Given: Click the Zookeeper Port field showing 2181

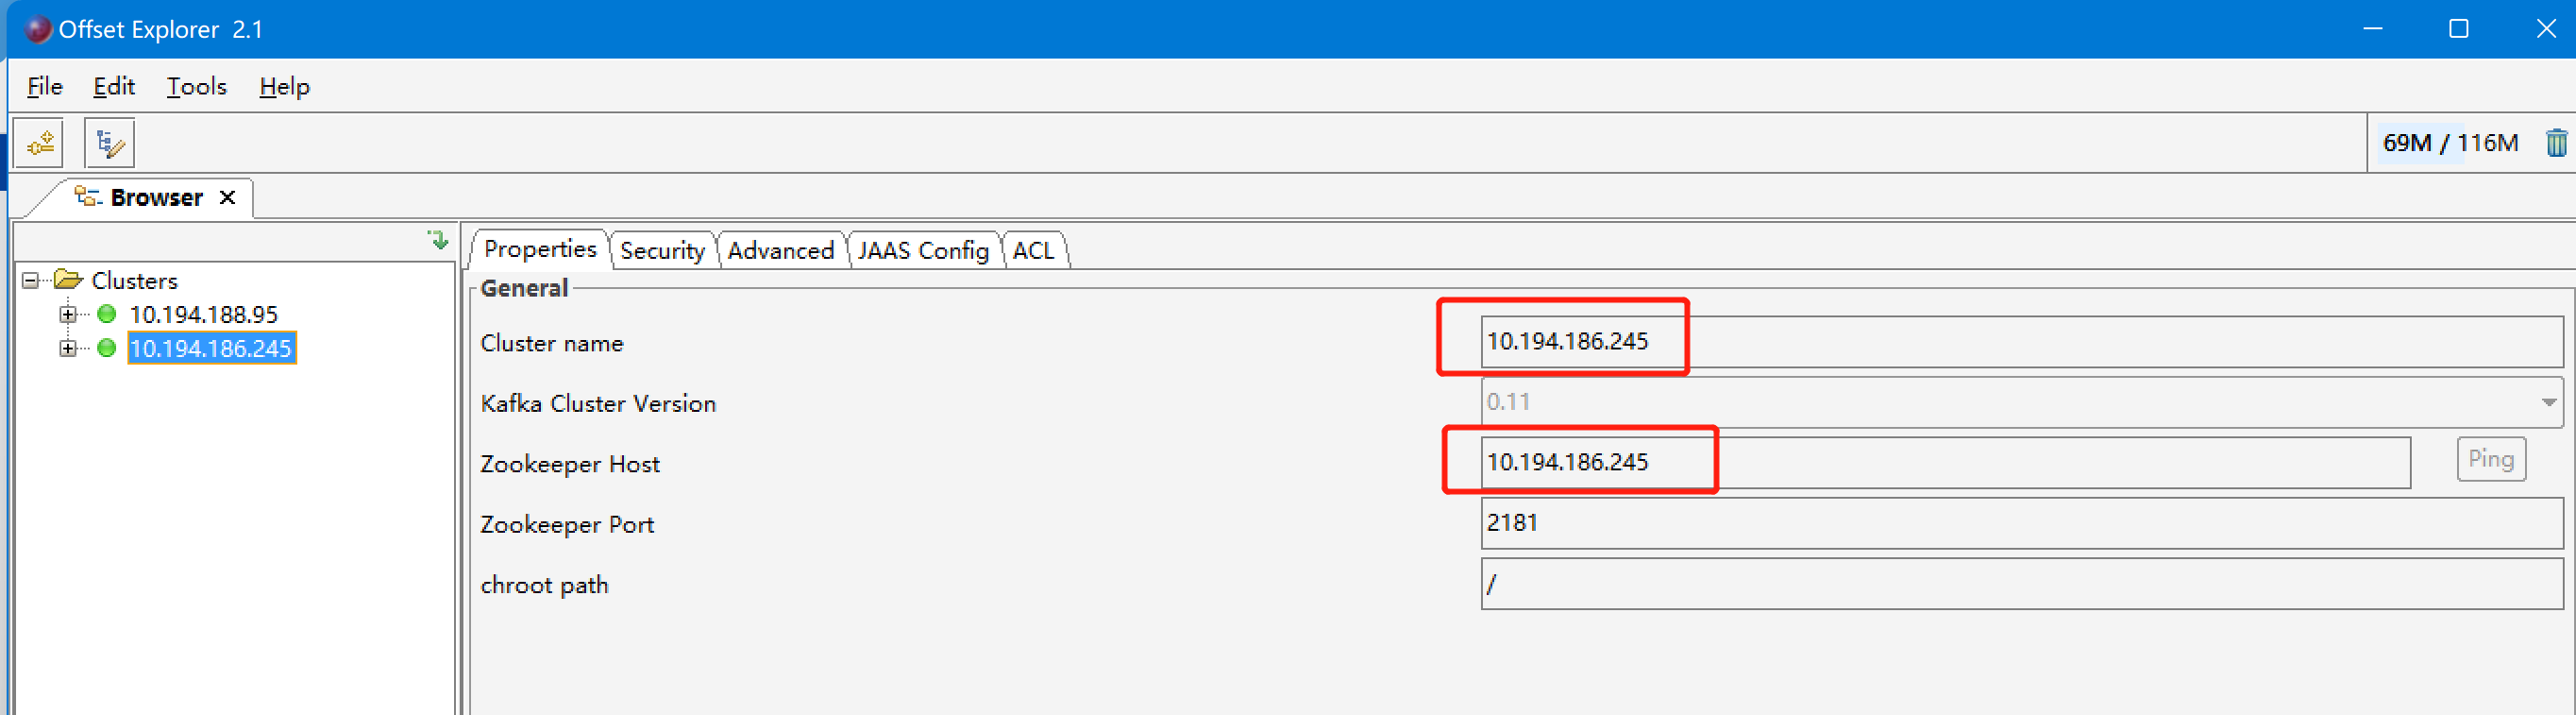Looking at the screenshot, I should [2021, 523].
